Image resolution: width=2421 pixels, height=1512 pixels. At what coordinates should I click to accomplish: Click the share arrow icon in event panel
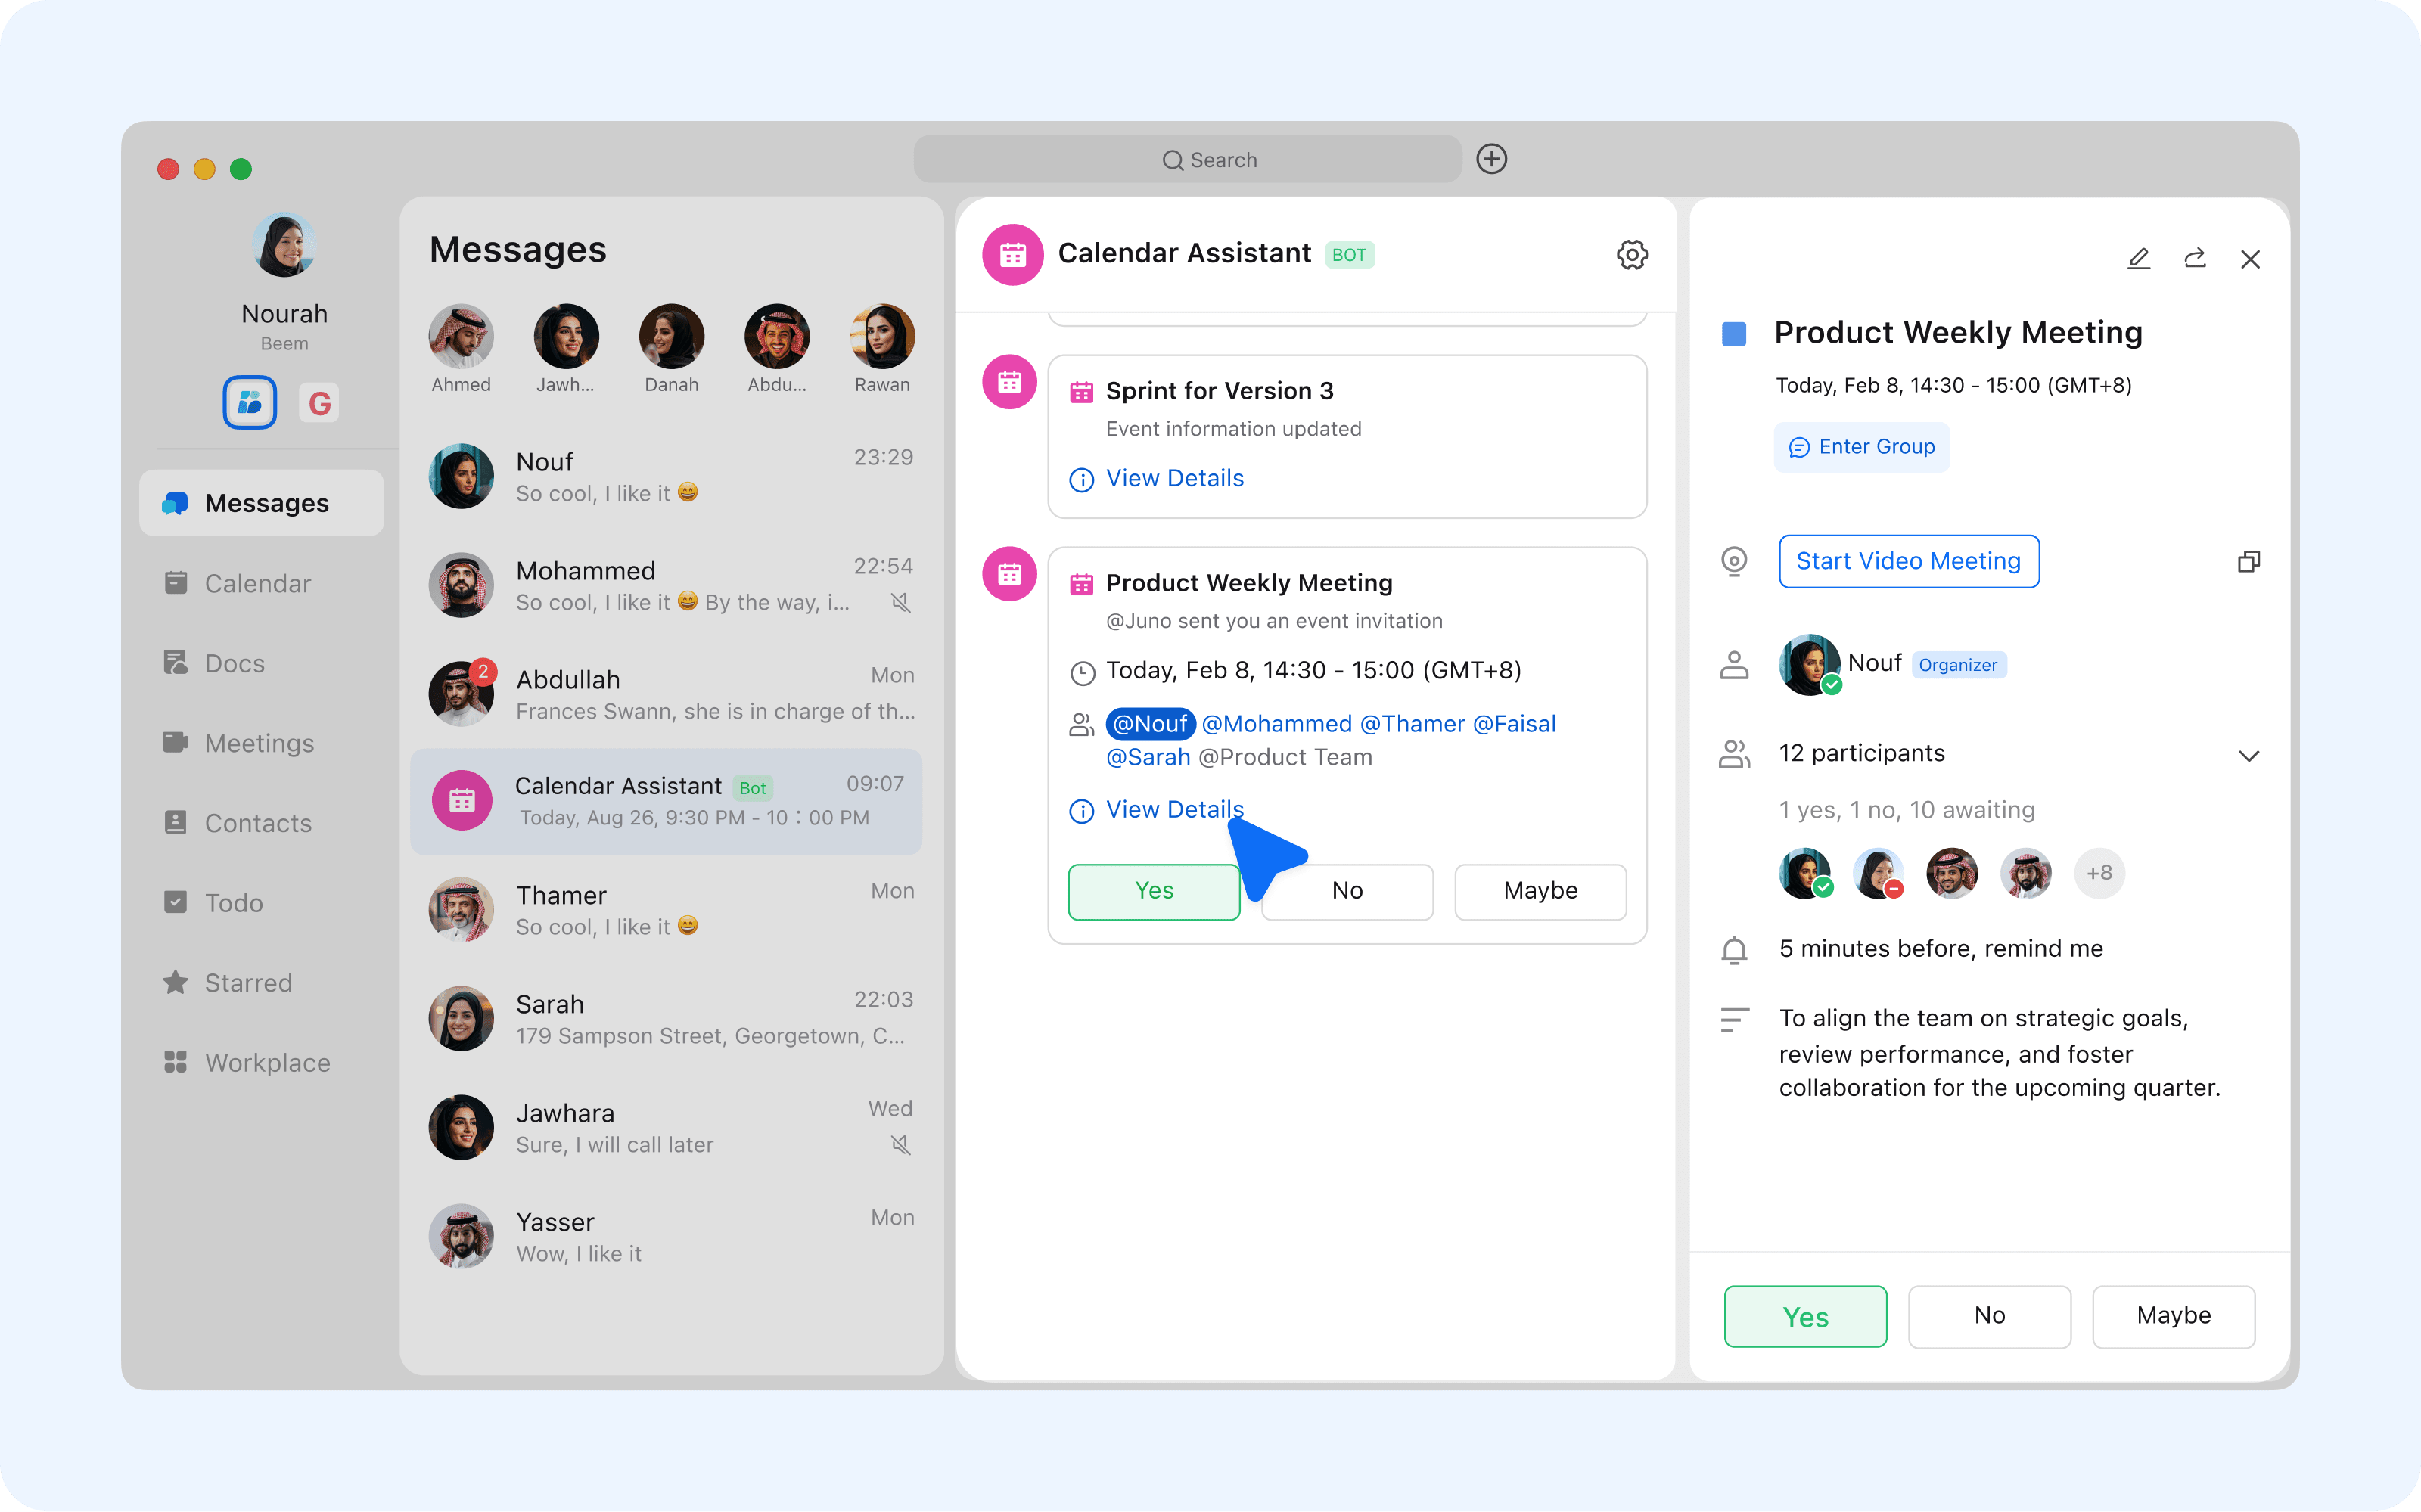click(2194, 259)
